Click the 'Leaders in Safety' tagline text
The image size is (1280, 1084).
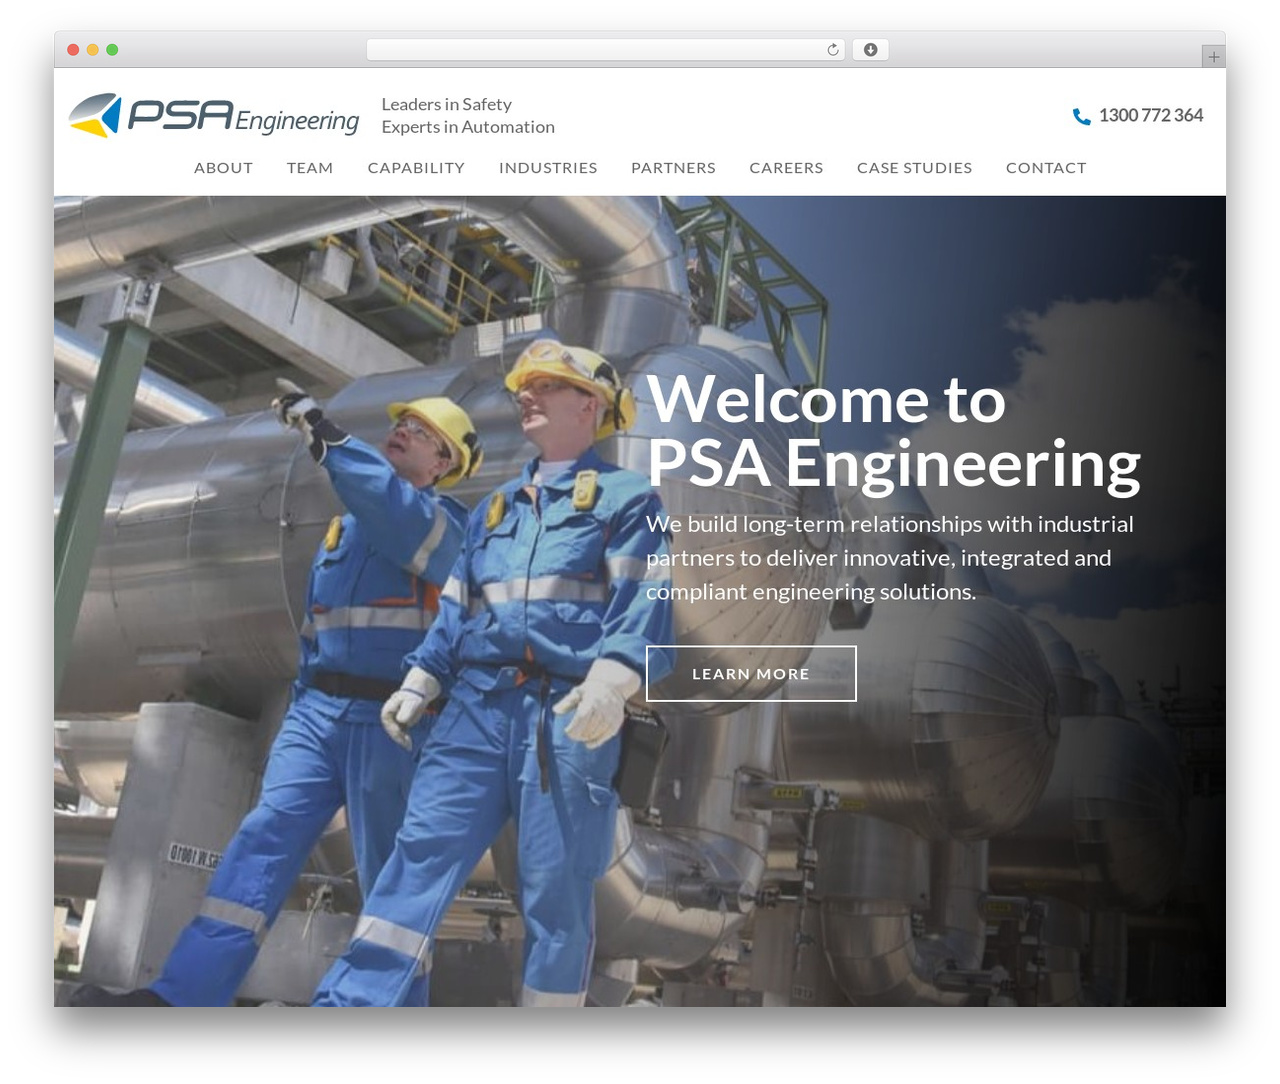(x=446, y=104)
